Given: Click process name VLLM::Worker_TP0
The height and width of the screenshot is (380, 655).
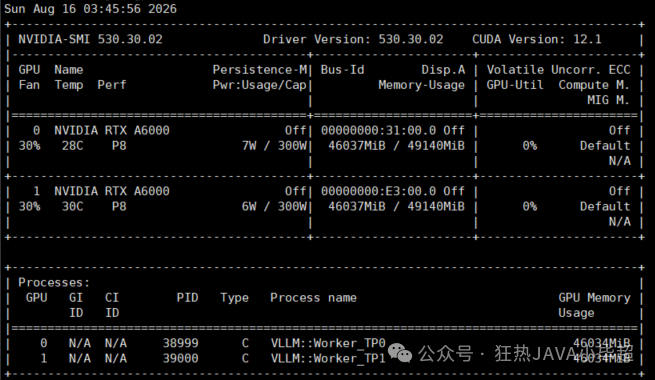Looking at the screenshot, I should tap(328, 343).
